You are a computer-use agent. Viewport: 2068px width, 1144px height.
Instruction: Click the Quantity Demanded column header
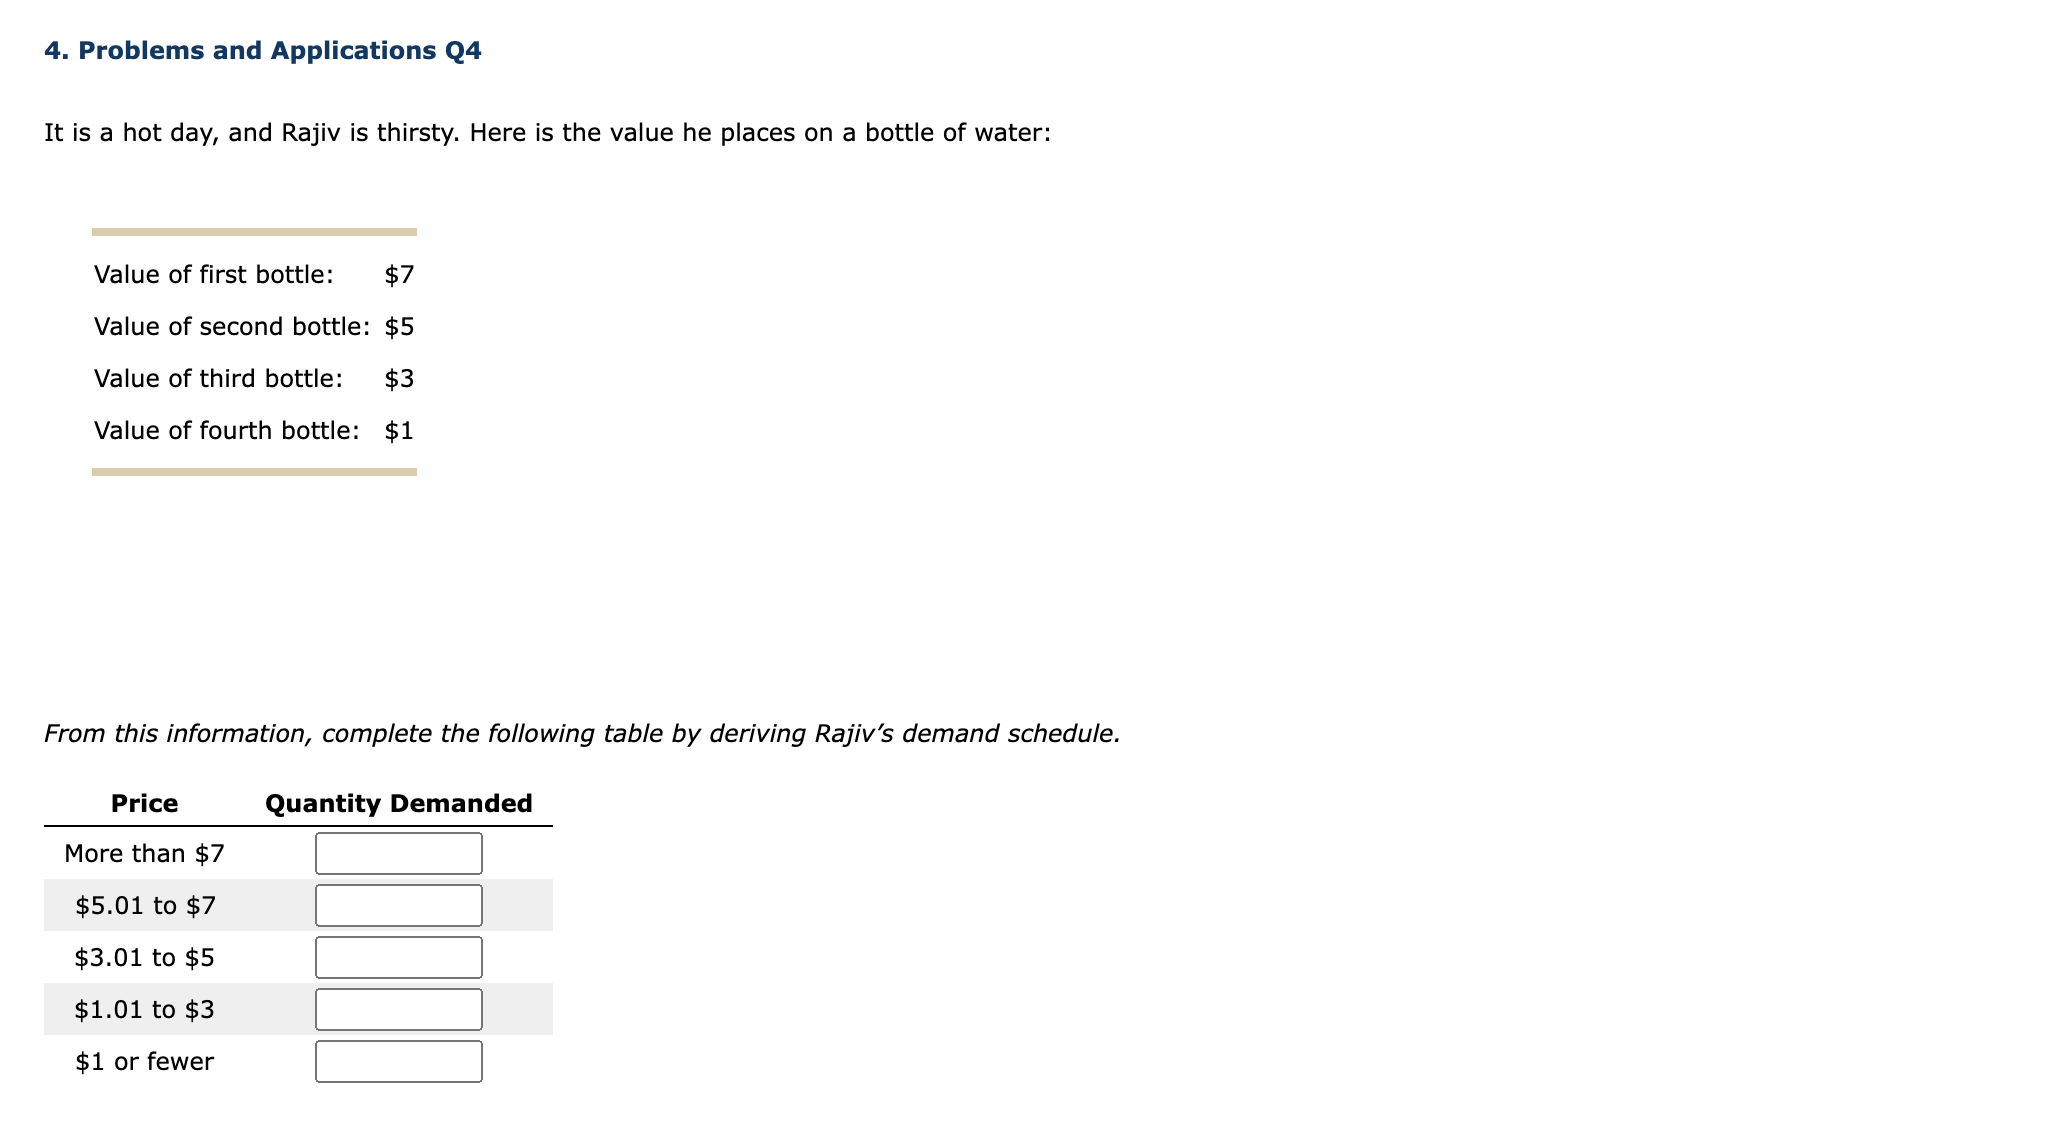coord(398,802)
